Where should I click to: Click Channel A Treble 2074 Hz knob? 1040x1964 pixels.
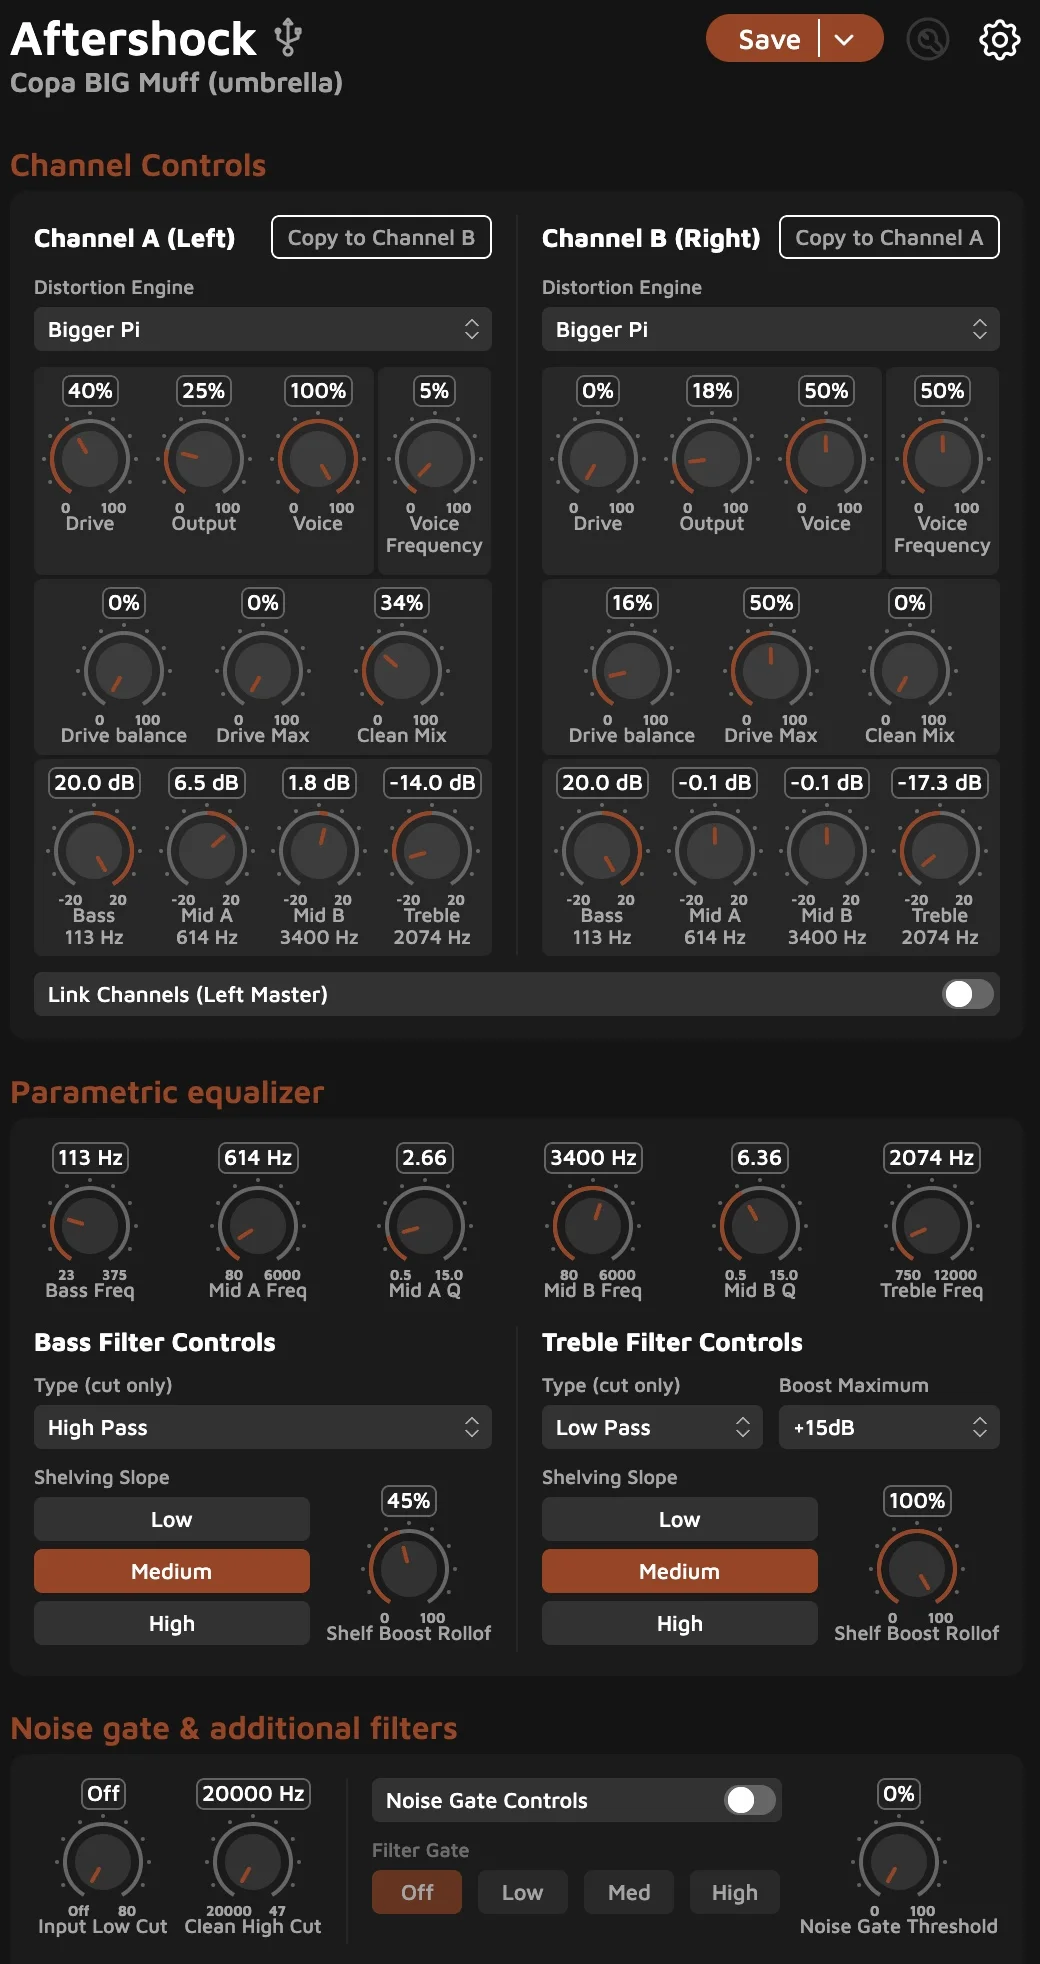click(x=432, y=849)
